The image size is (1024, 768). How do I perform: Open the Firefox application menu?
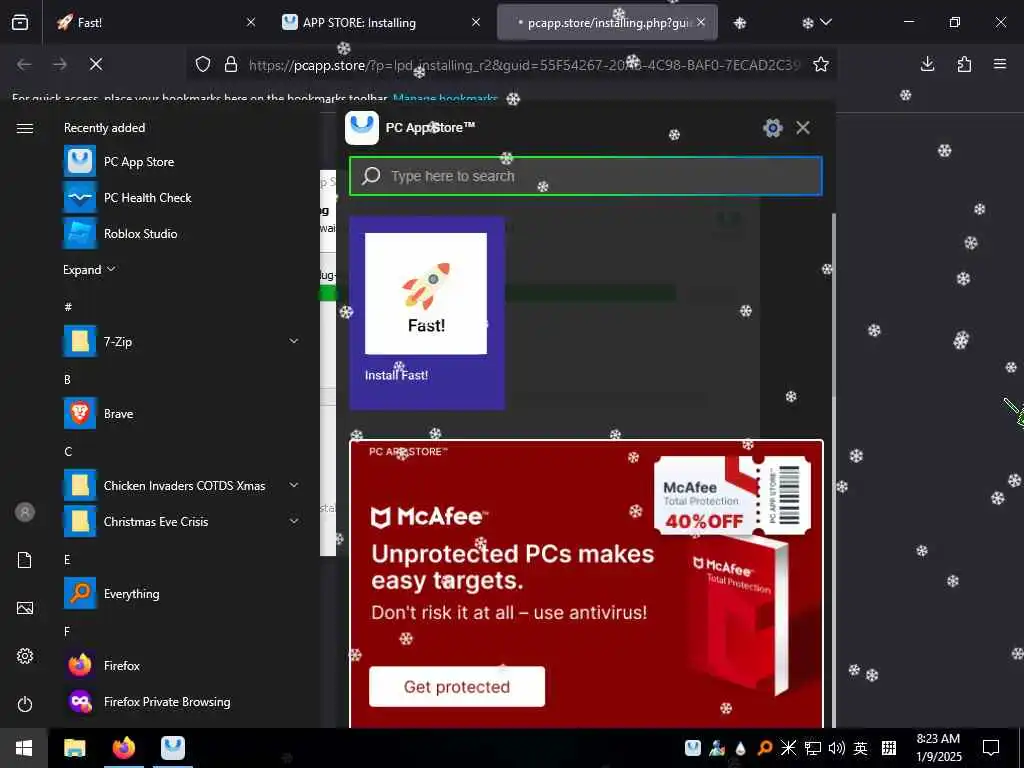coord(1000,64)
